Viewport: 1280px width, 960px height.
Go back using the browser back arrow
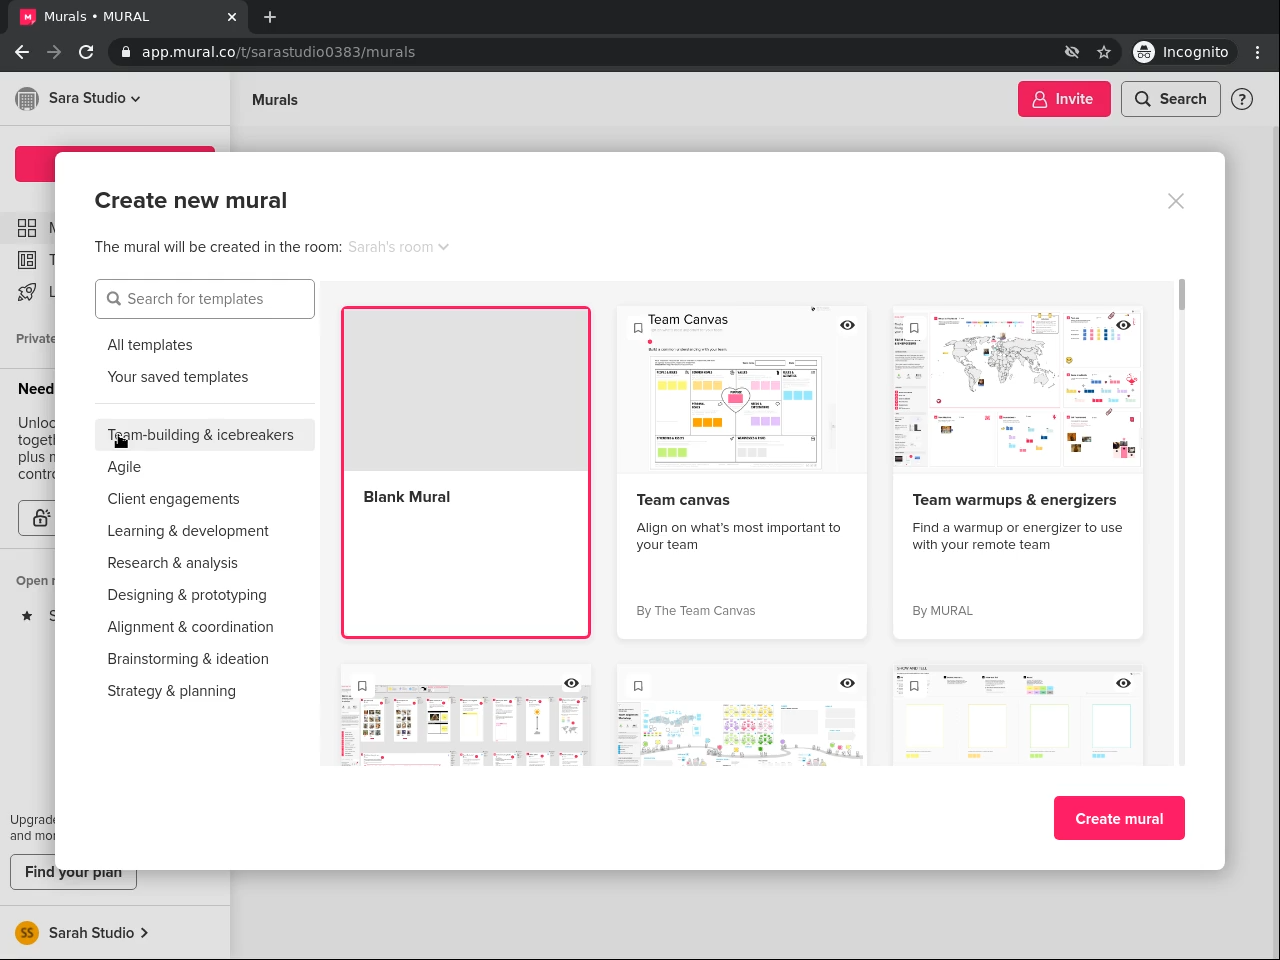(22, 52)
